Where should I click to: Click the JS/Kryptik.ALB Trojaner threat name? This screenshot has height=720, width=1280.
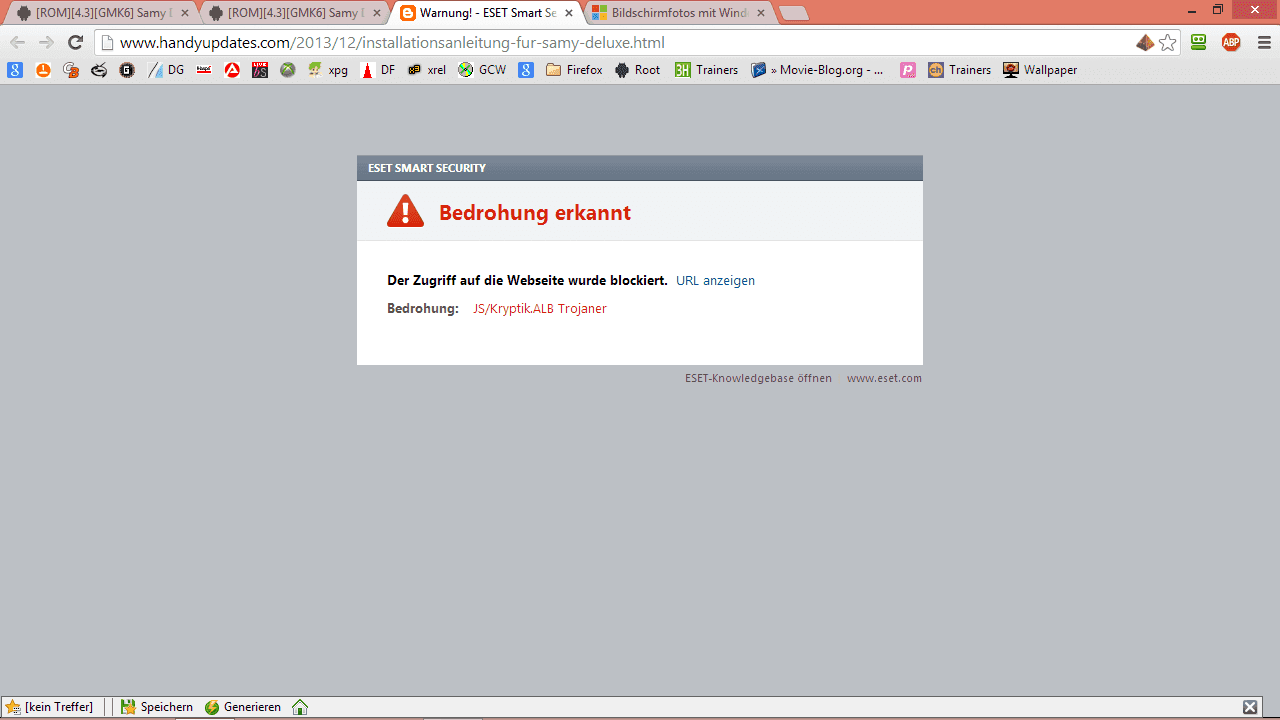[540, 309]
